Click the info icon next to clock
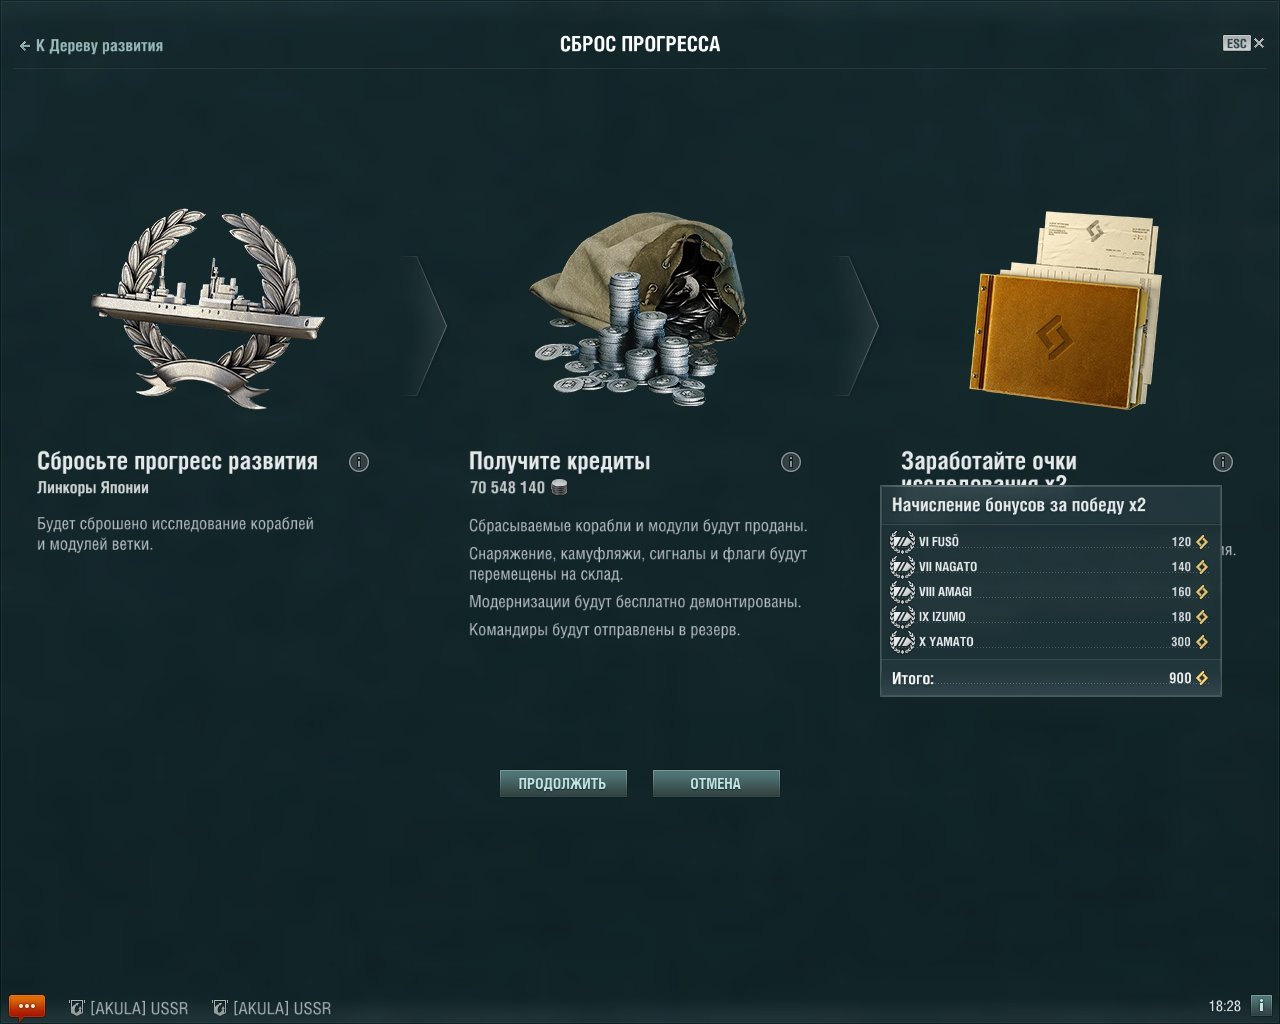This screenshot has height=1024, width=1280. click(1261, 1006)
